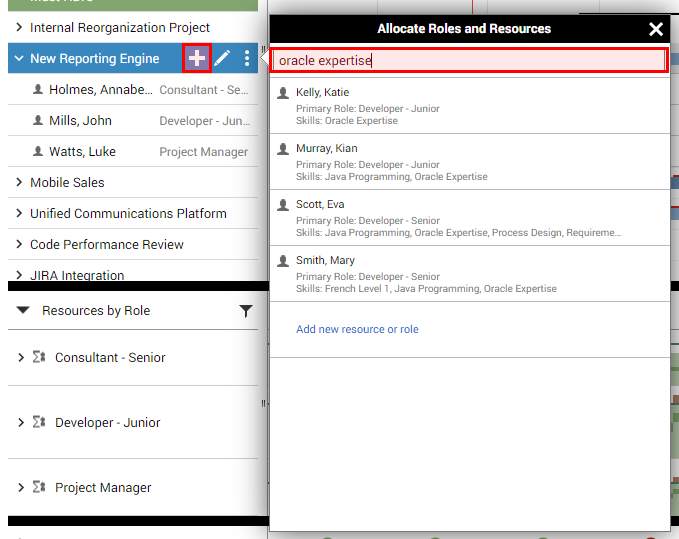Expand the Project Manager role
679x539 pixels.
[x=21, y=488]
